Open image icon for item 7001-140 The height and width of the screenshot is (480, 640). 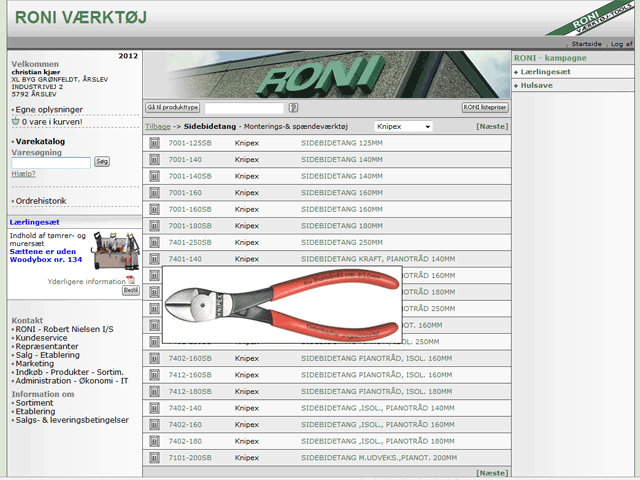point(154,160)
